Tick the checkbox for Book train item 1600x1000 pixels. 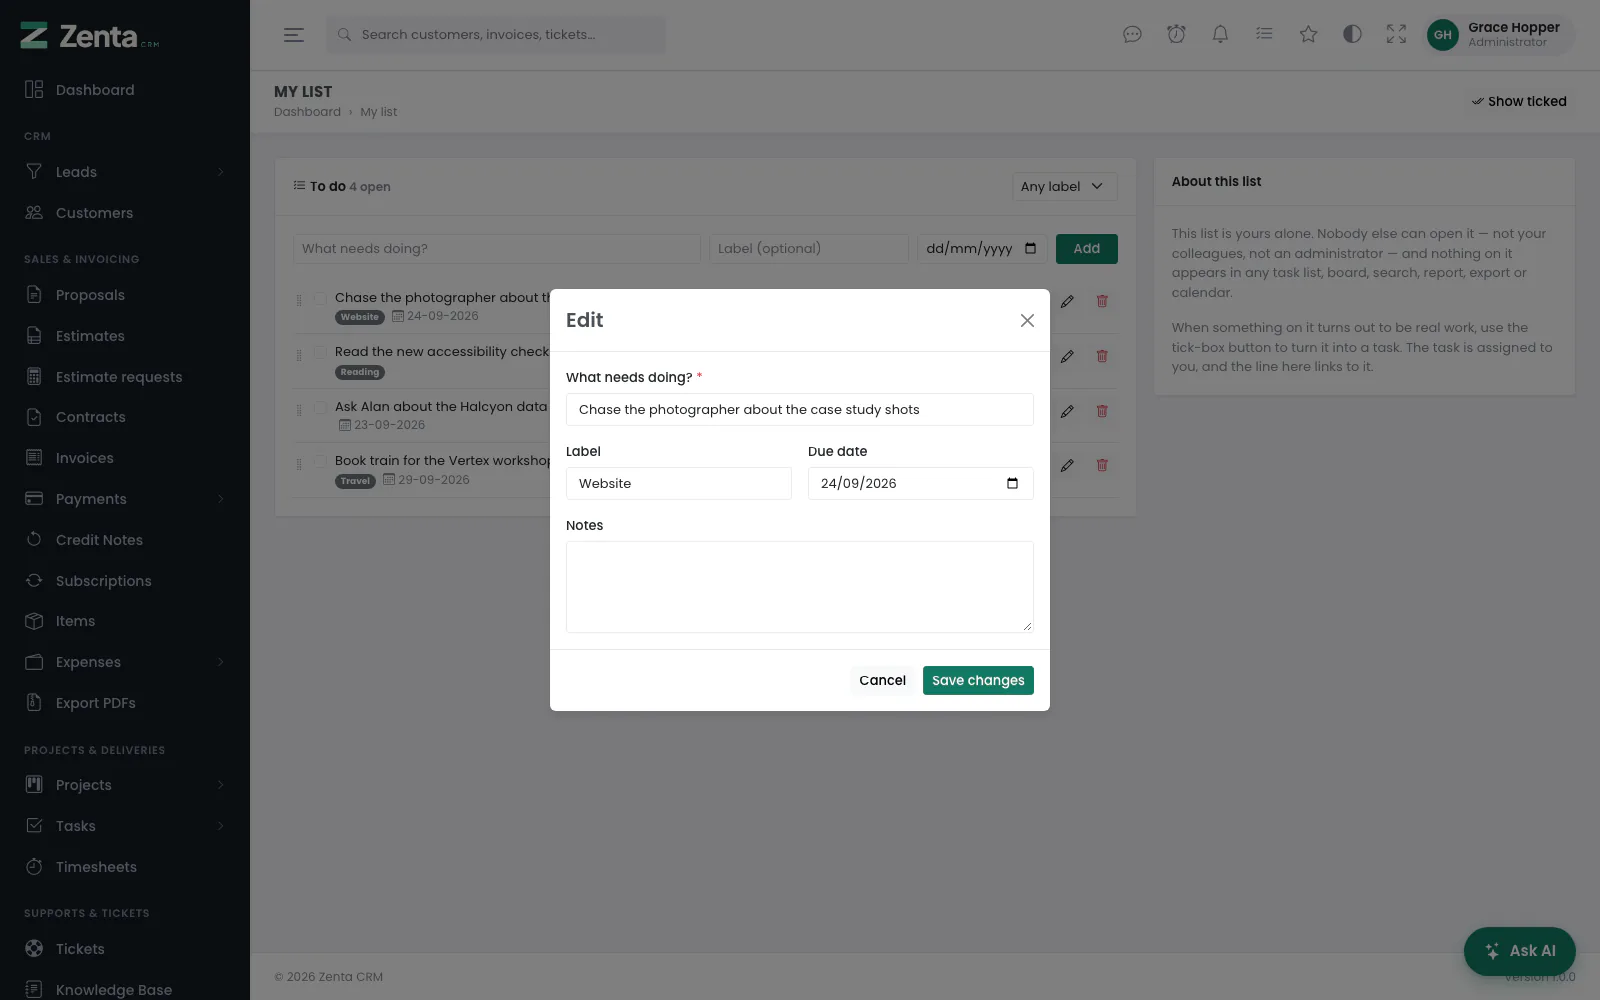[x=320, y=462]
